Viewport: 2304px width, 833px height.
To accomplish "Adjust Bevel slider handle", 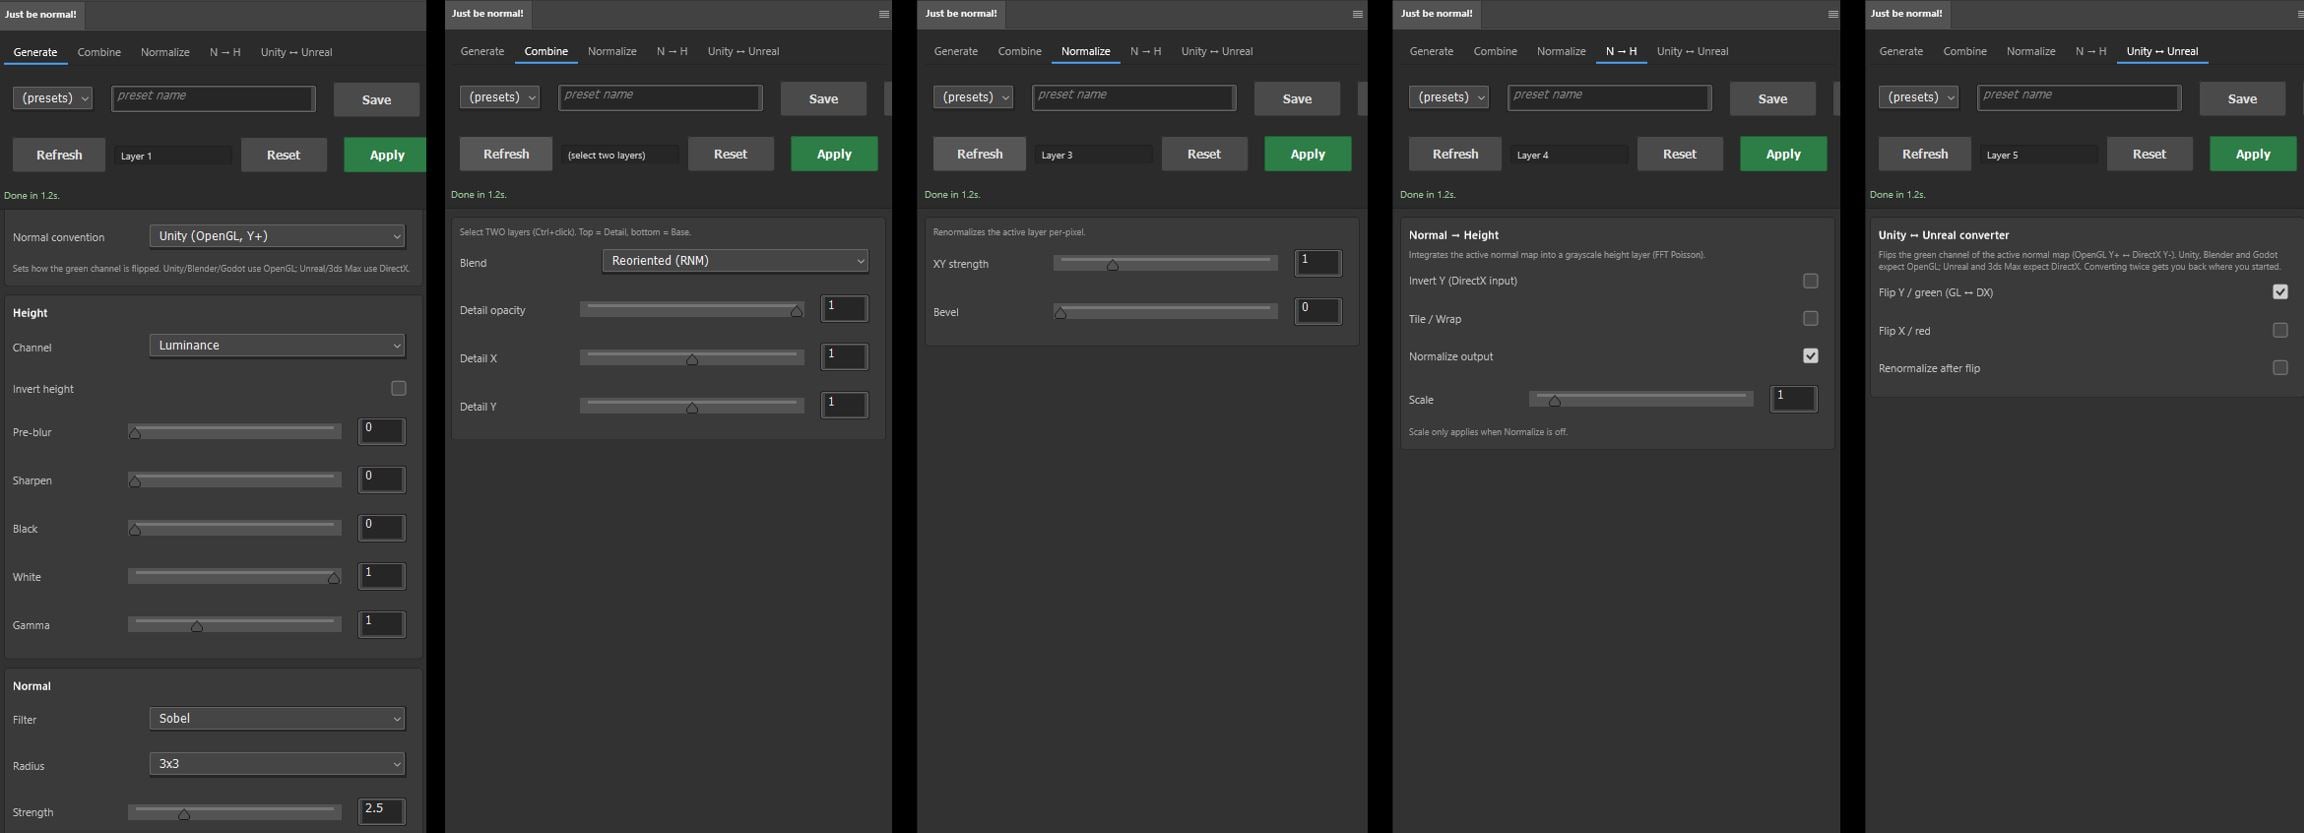I will (1061, 313).
